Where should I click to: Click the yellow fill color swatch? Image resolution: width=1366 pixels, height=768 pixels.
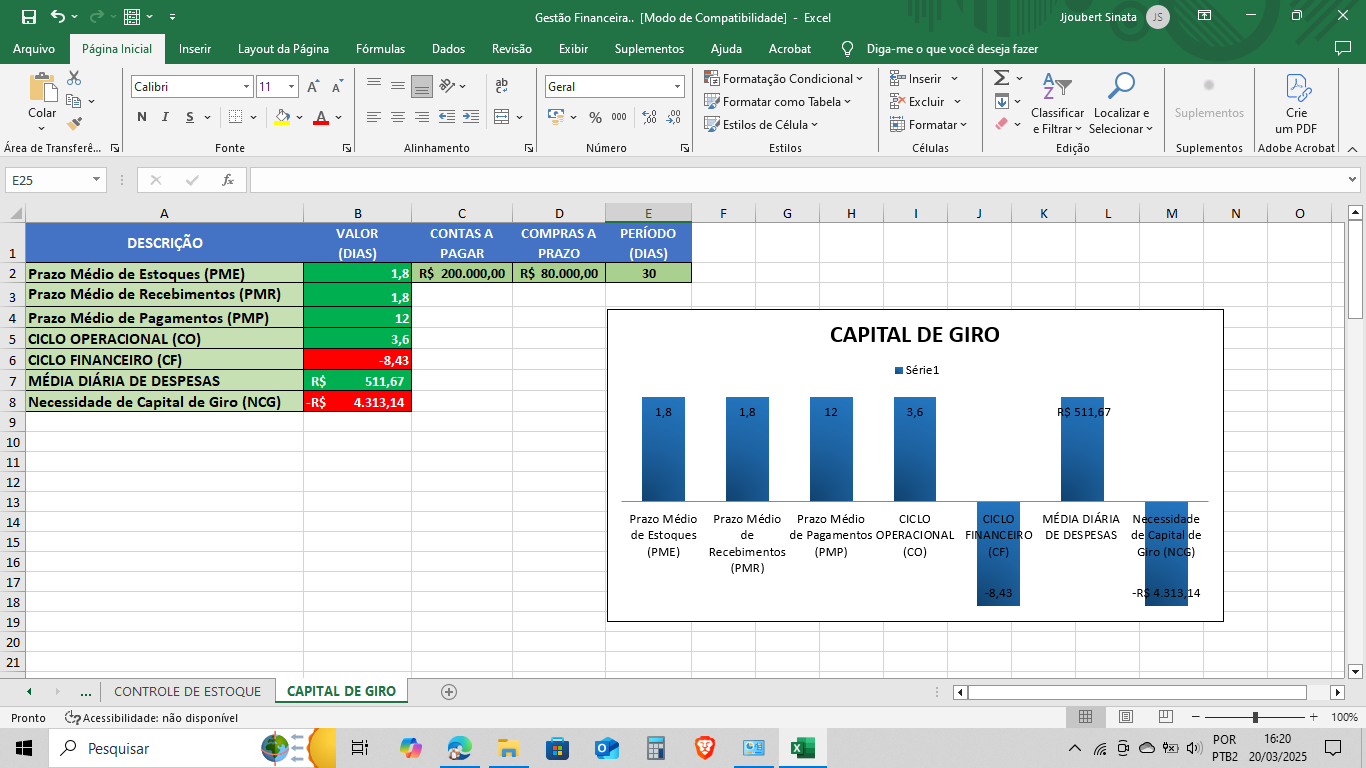[282, 117]
